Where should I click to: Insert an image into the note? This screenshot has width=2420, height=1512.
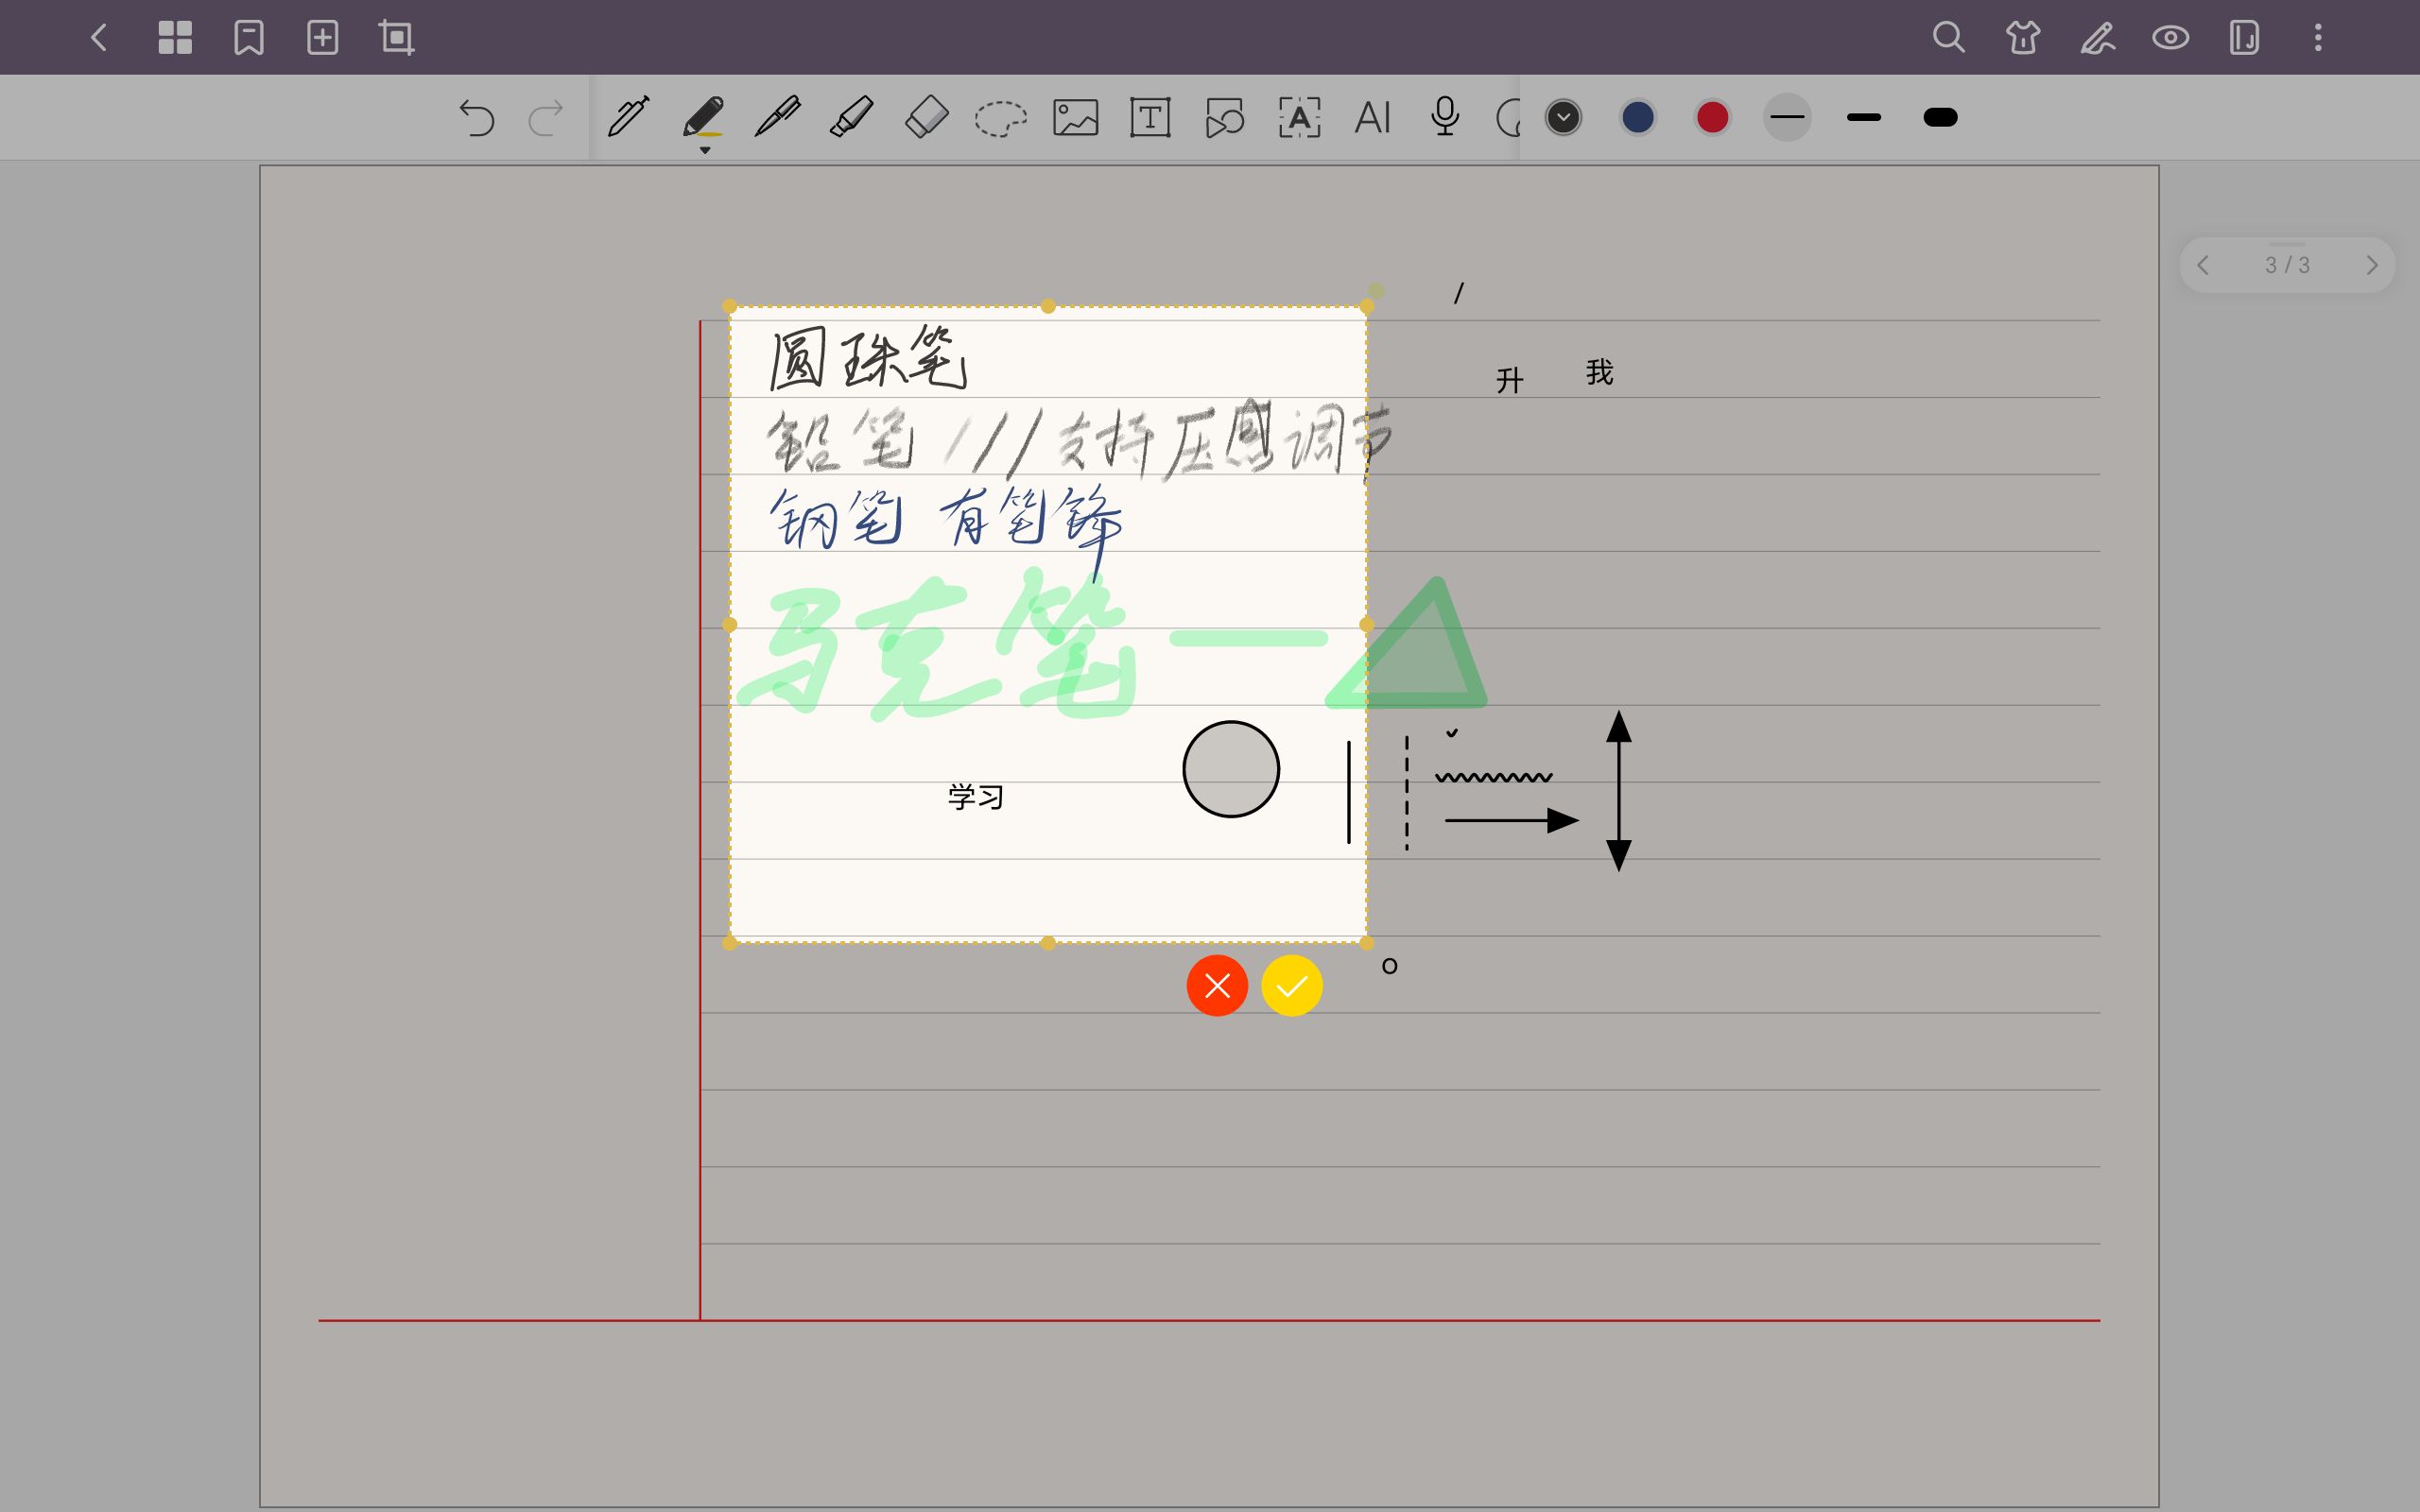pyautogui.click(x=1074, y=117)
